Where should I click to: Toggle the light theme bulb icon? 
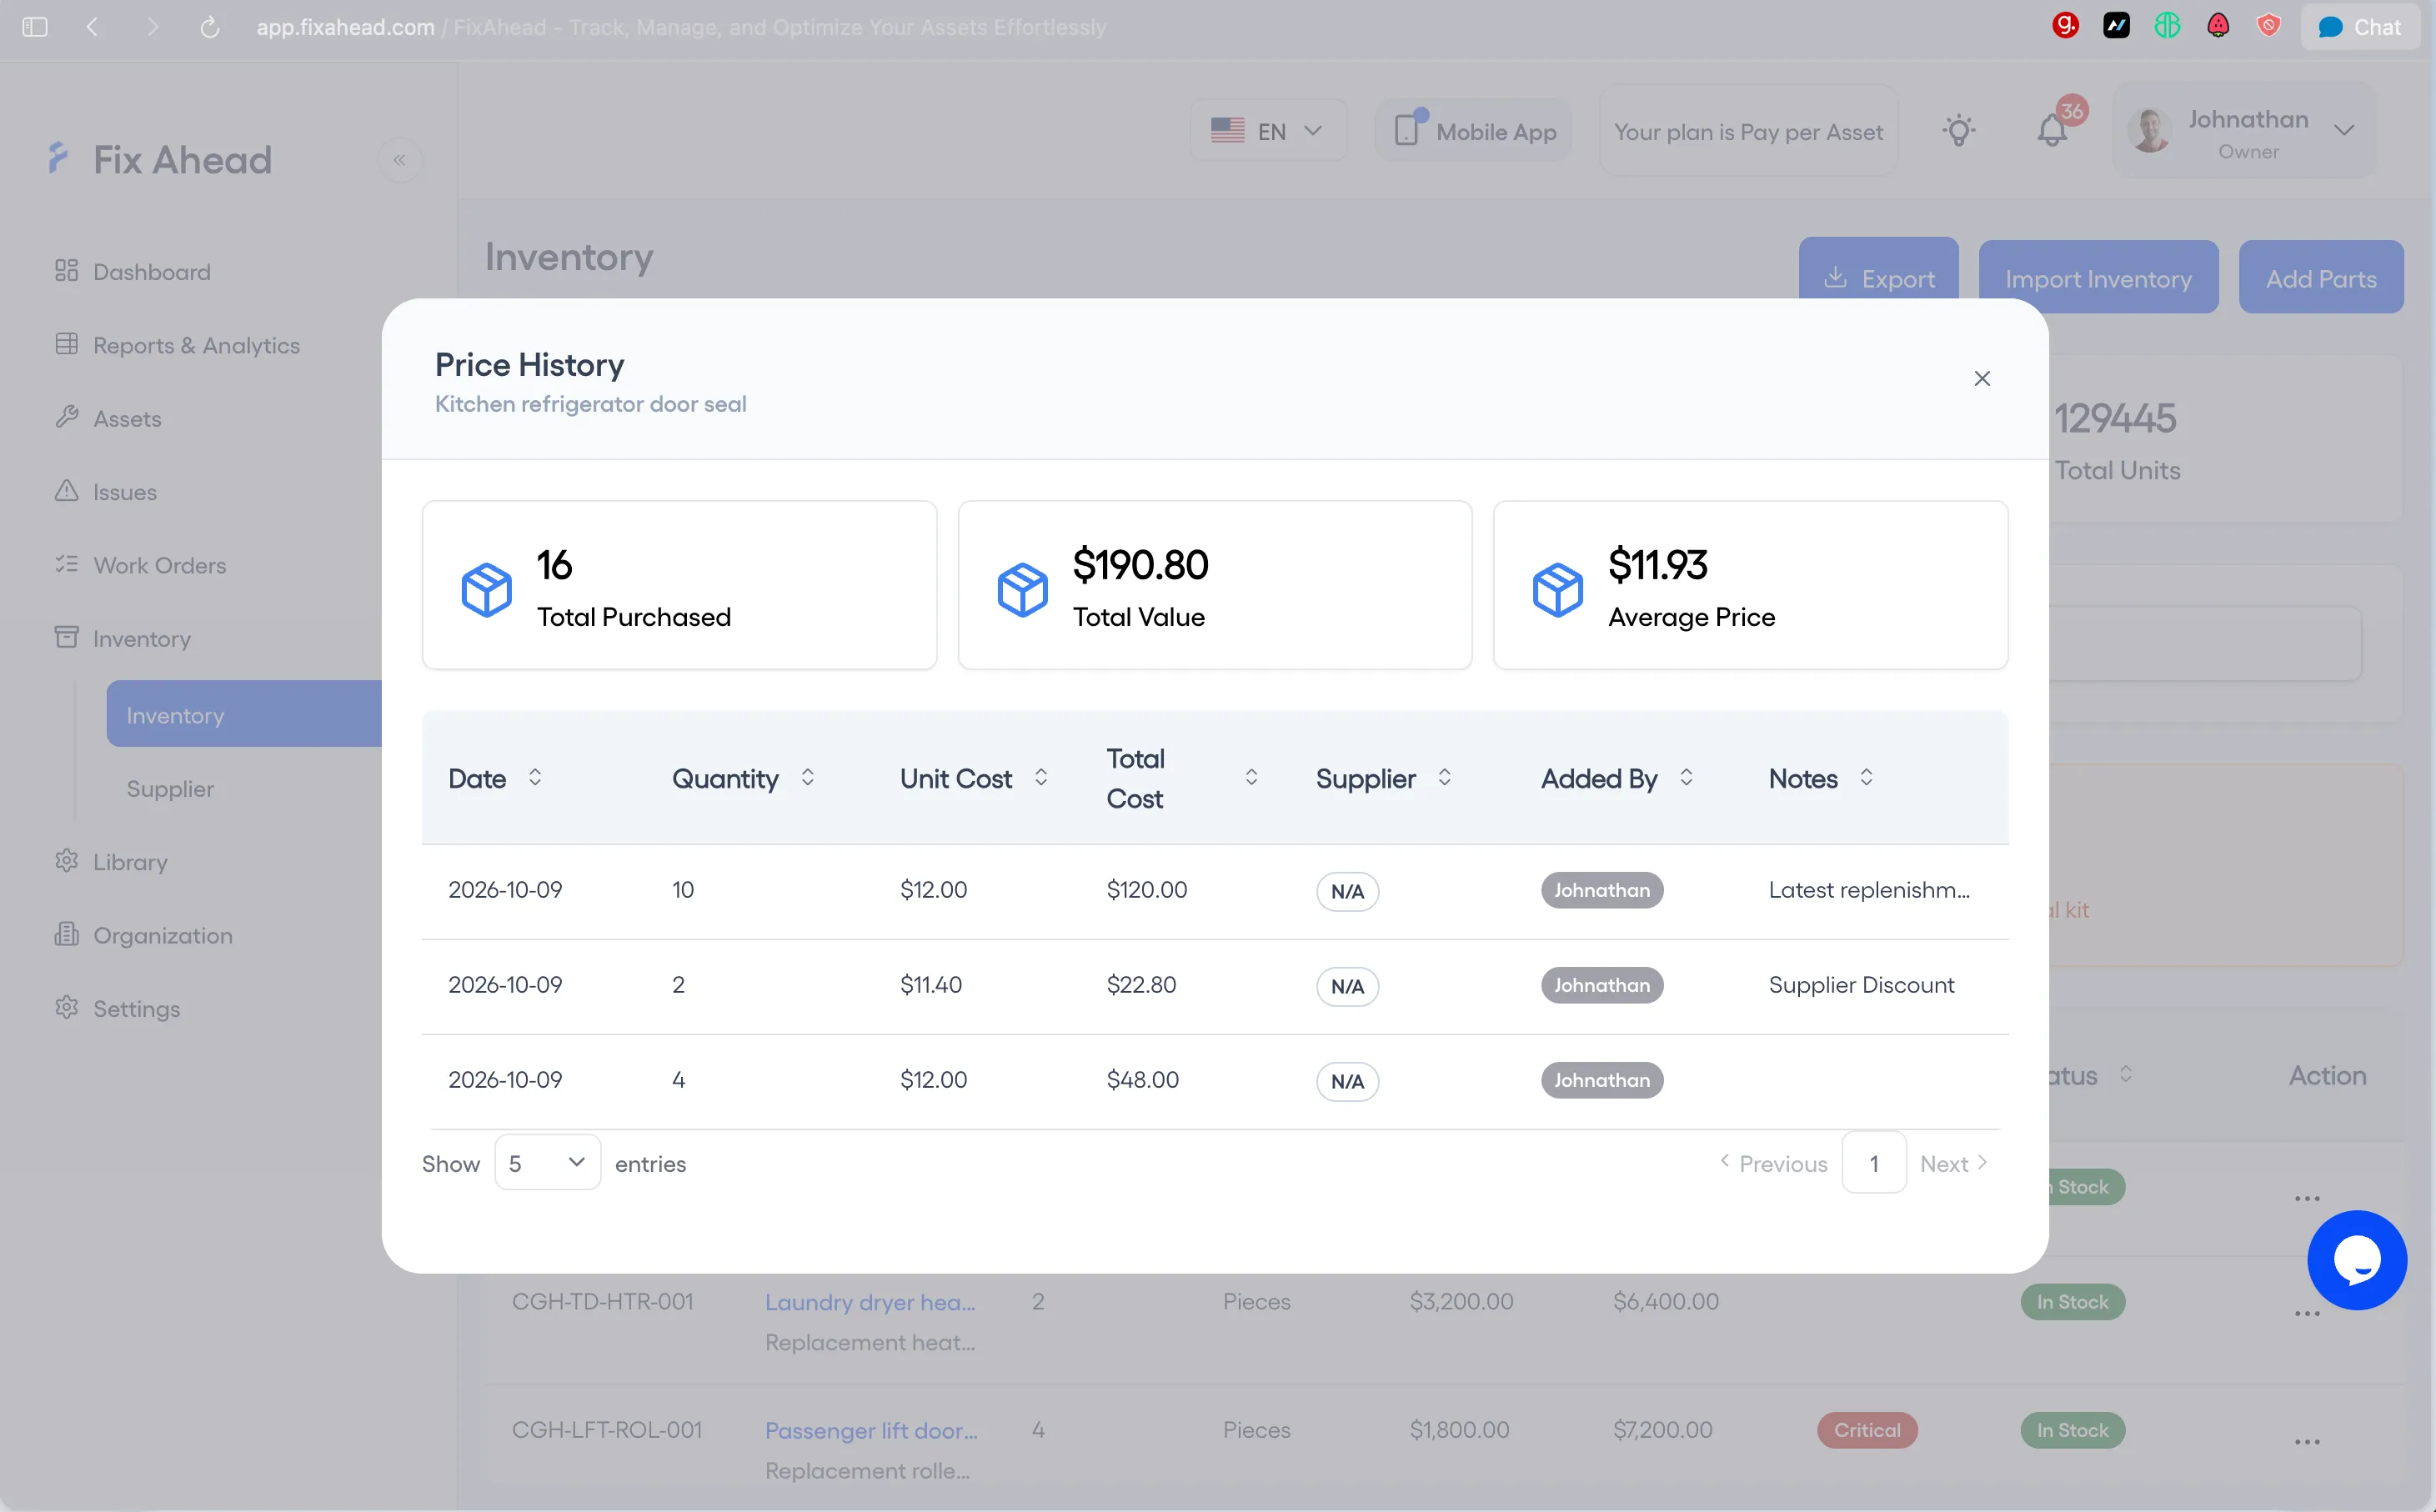1958,131
